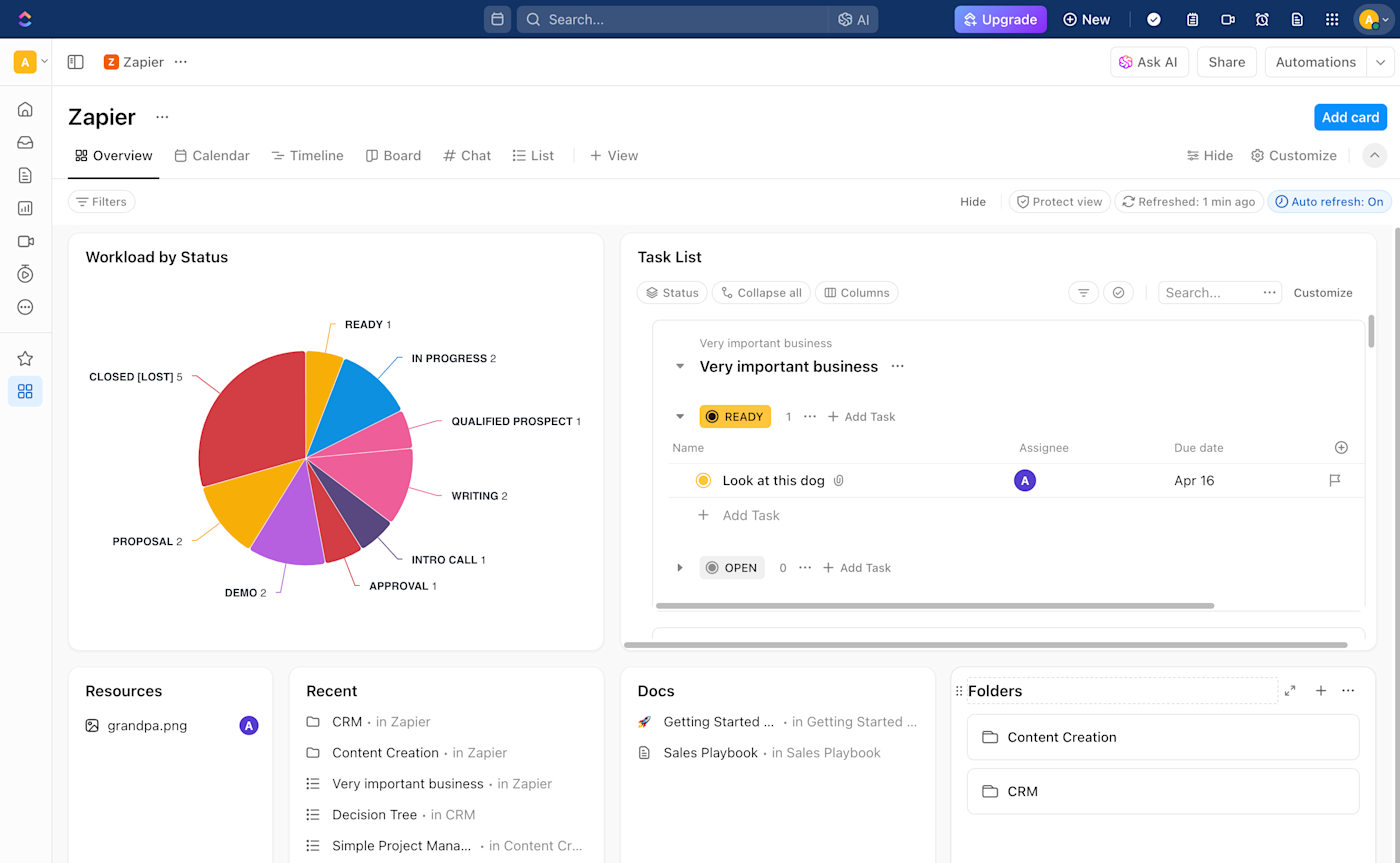Set priority flag for Look at this dog

1334,481
